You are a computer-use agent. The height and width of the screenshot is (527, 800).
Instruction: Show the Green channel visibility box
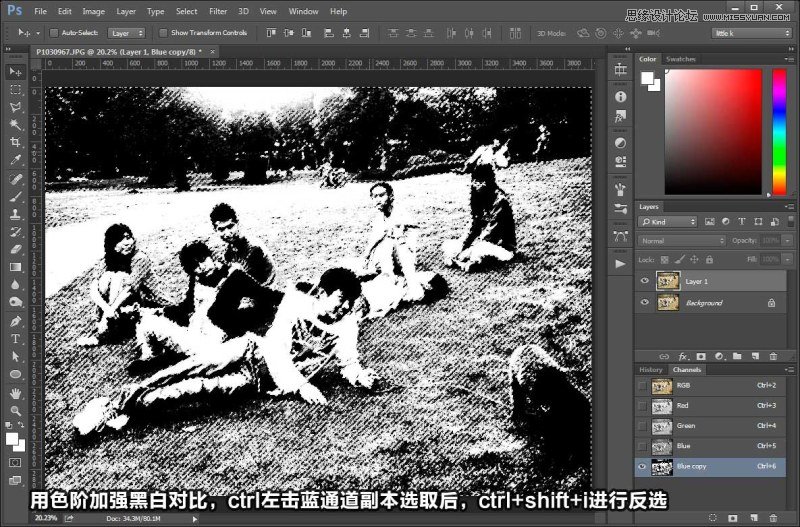pos(642,426)
